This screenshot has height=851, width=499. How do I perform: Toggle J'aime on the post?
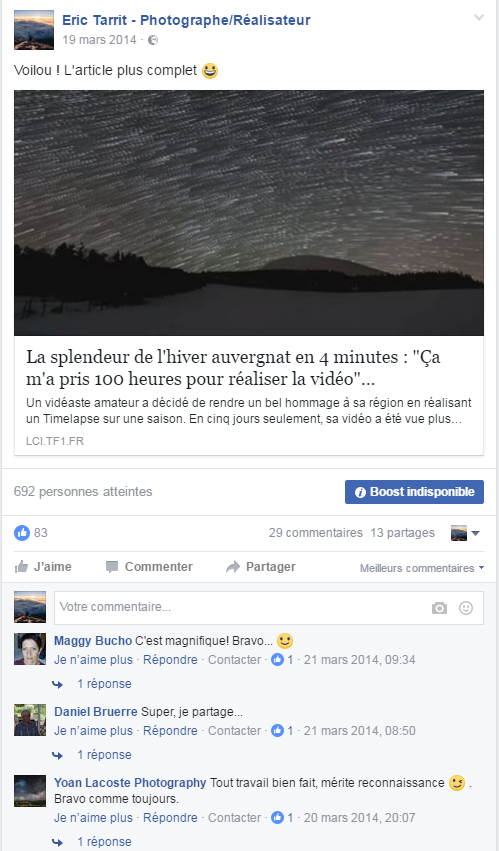click(x=43, y=567)
